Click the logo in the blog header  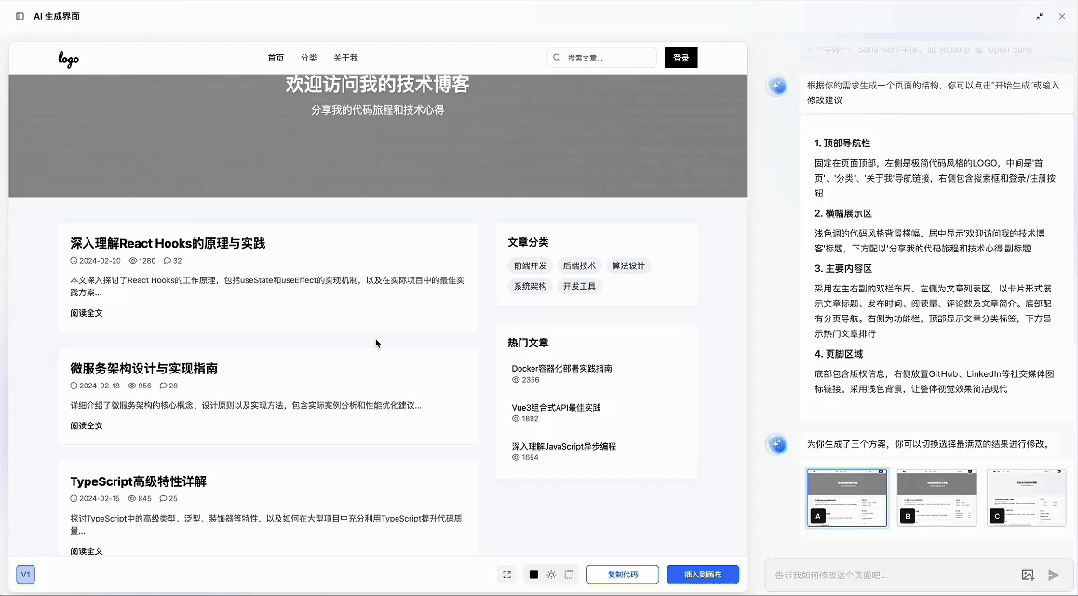68,59
